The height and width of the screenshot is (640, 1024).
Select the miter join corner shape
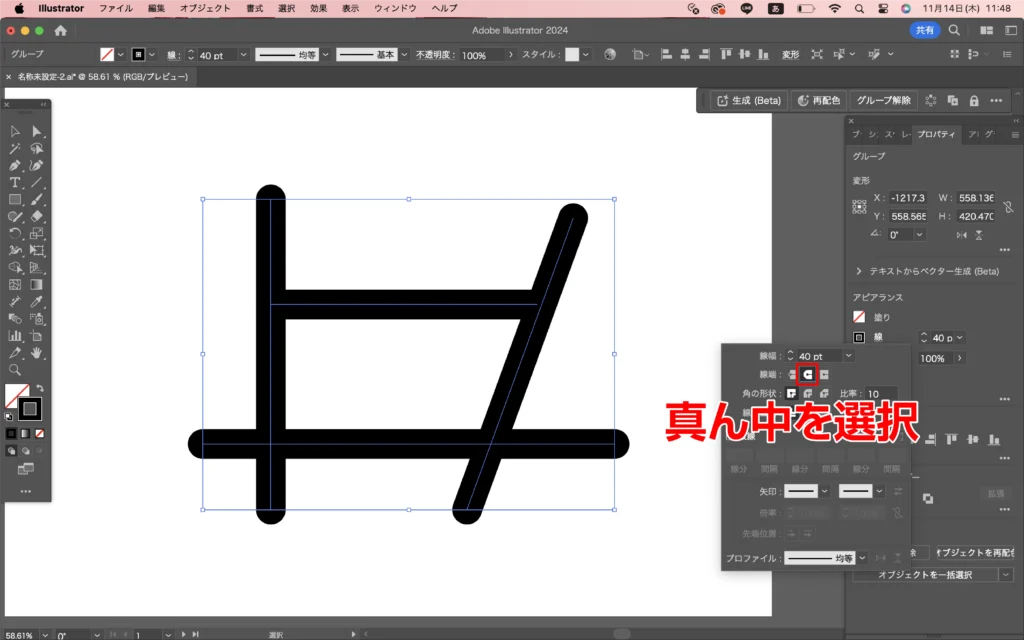(792, 393)
